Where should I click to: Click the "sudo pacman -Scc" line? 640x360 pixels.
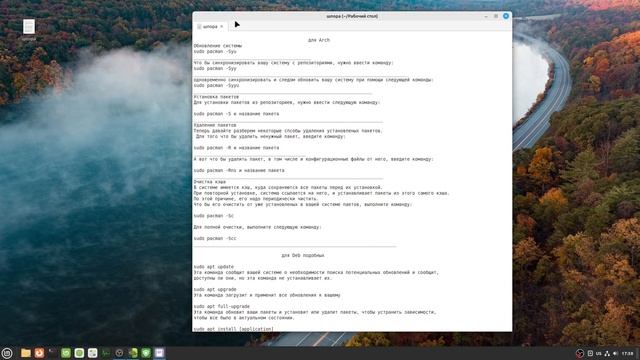[215, 238]
